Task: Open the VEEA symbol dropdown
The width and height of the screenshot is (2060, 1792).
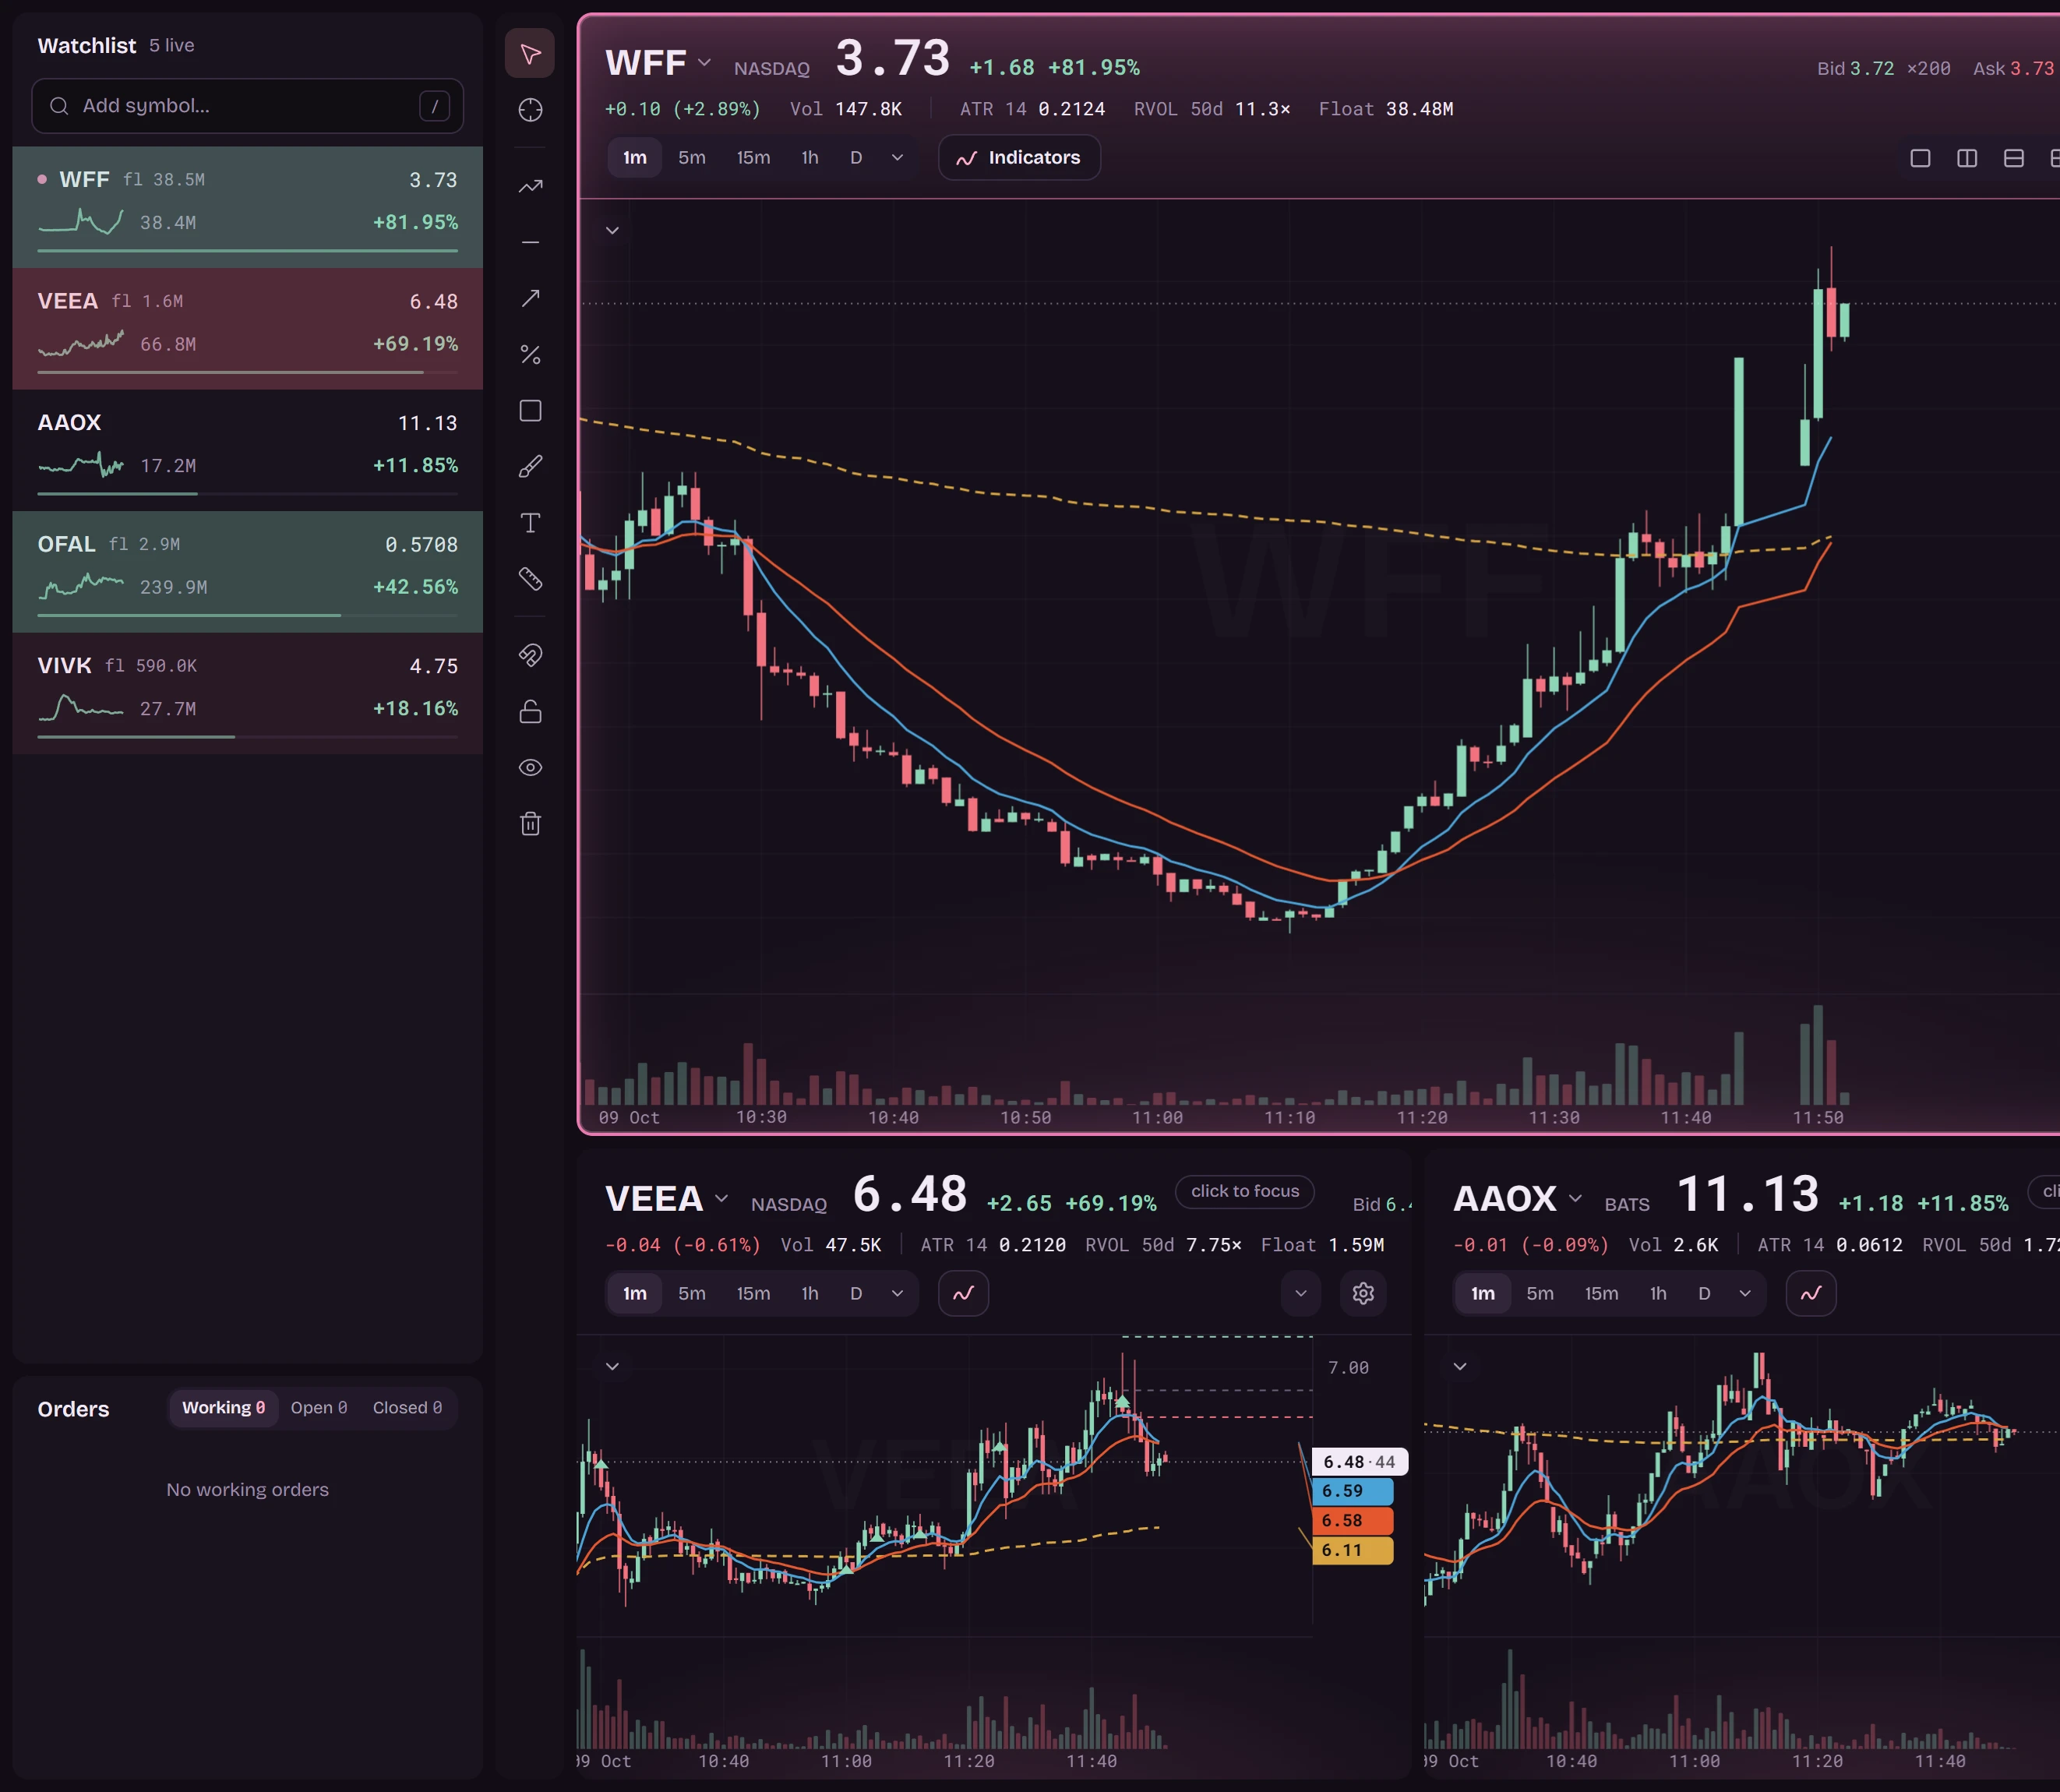Action: pos(721,1198)
